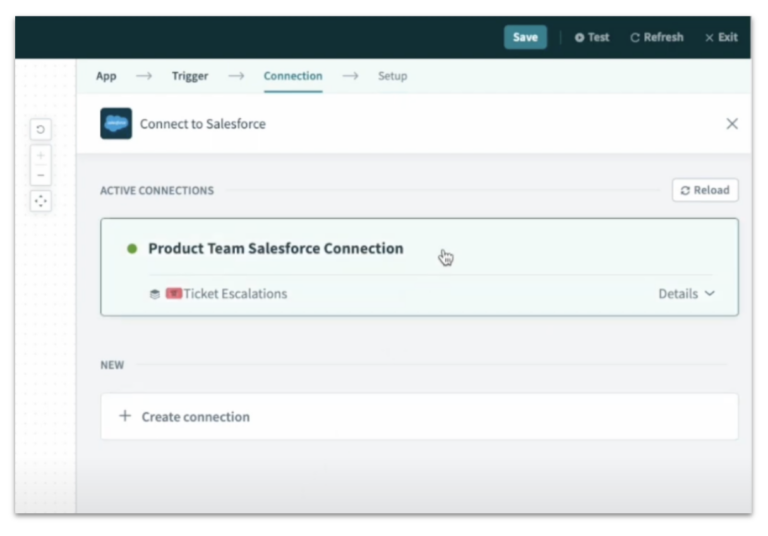Reload the active connections list
The width and height of the screenshot is (768, 536).
[705, 190]
